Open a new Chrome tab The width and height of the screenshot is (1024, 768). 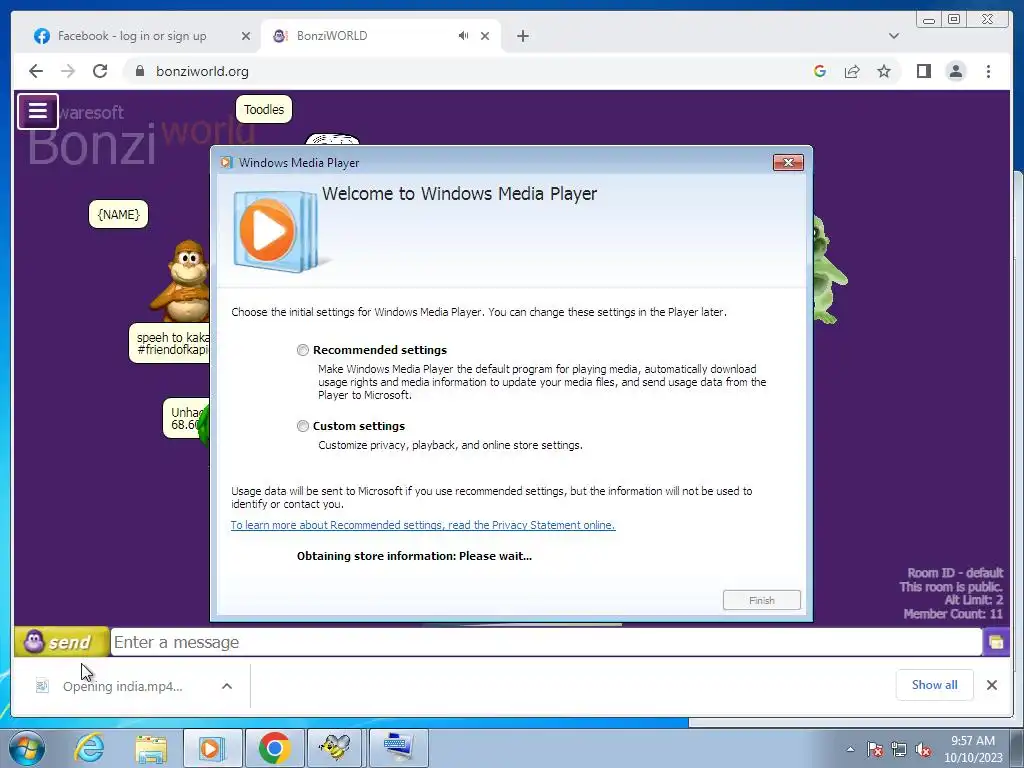pos(522,36)
